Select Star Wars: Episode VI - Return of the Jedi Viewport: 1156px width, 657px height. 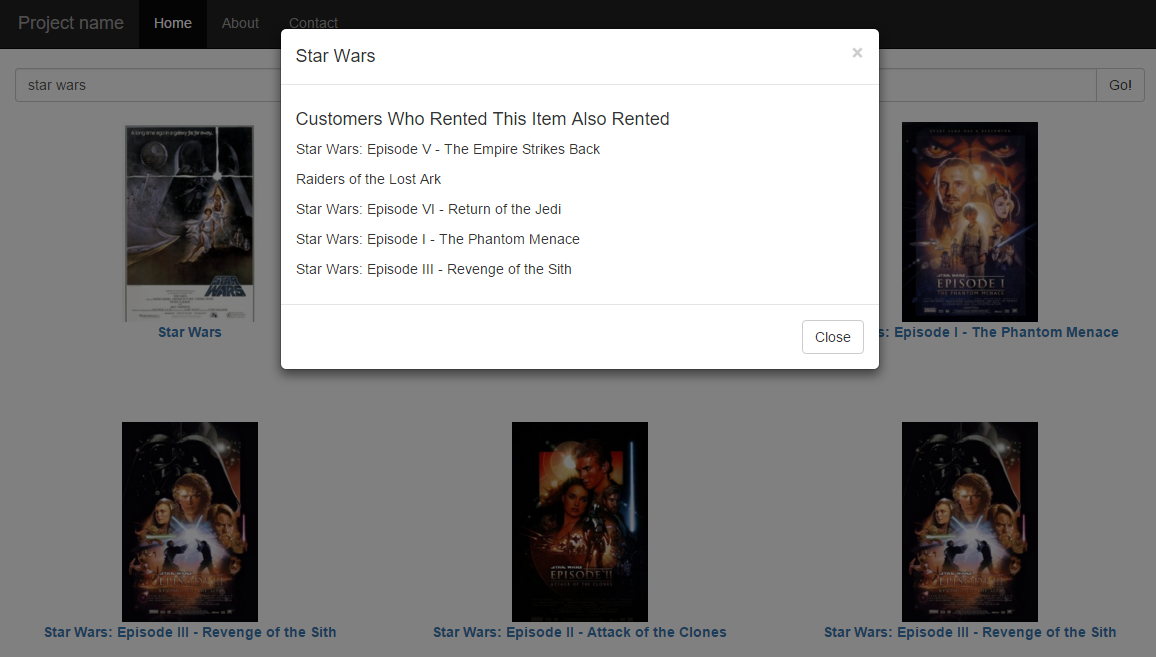[x=428, y=209]
